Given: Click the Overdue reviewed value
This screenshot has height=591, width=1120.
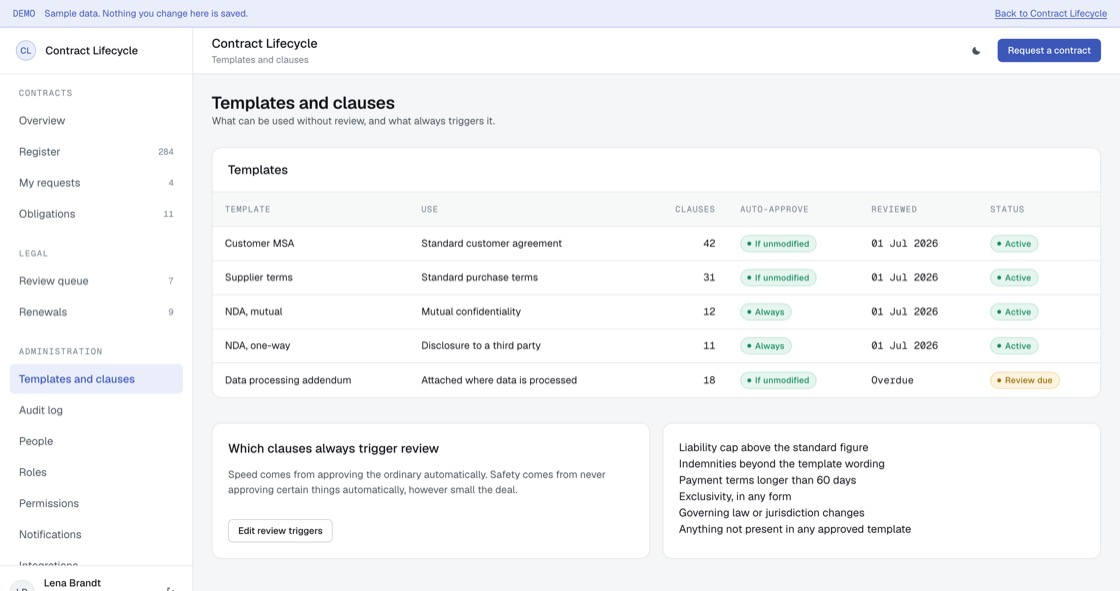Looking at the screenshot, I should (892, 380).
